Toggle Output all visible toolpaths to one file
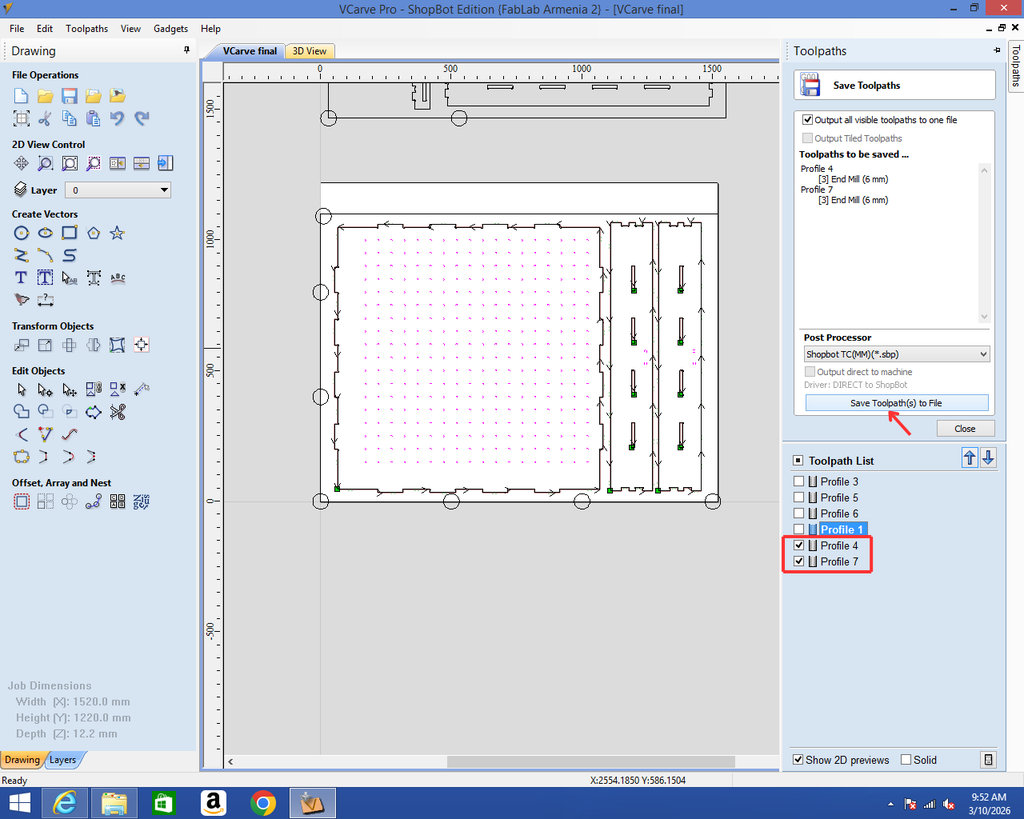The height and width of the screenshot is (819, 1024). (808, 120)
